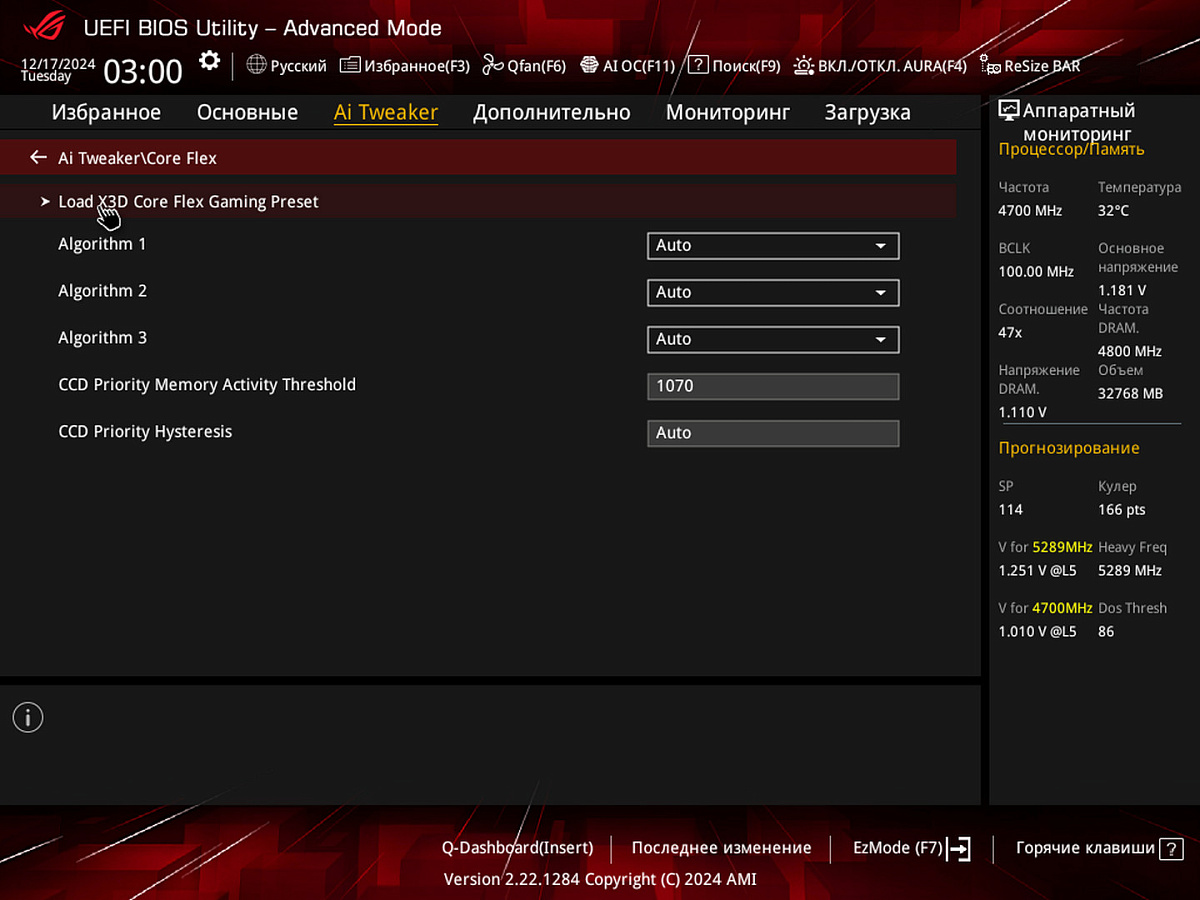Click the 12/17/2024 date text
Screen dimensions: 1200x900
pyautogui.click(x=58, y=64)
